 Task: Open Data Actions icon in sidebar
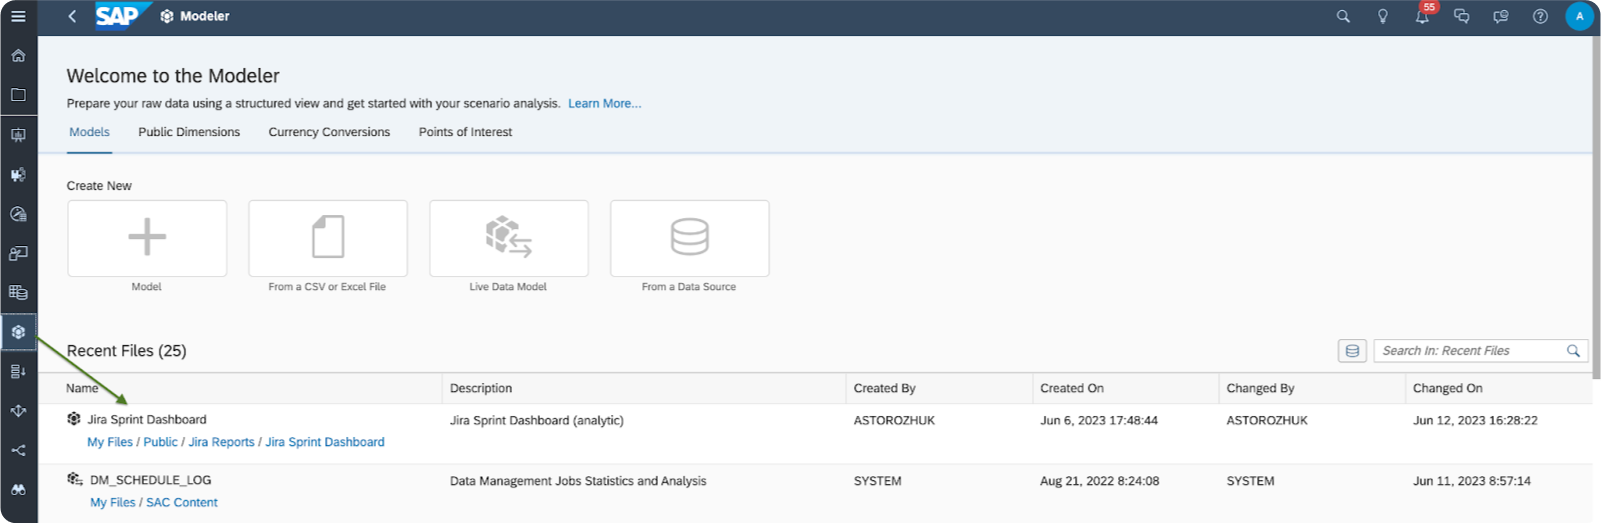[x=18, y=371]
